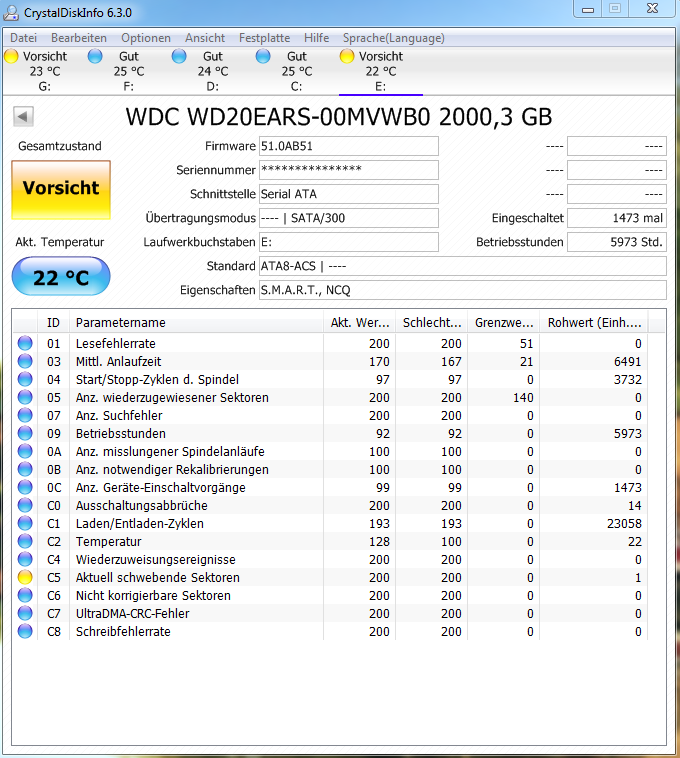
Task: Click status orb of ID 09 Betriebsstunden row
Action: [25, 433]
